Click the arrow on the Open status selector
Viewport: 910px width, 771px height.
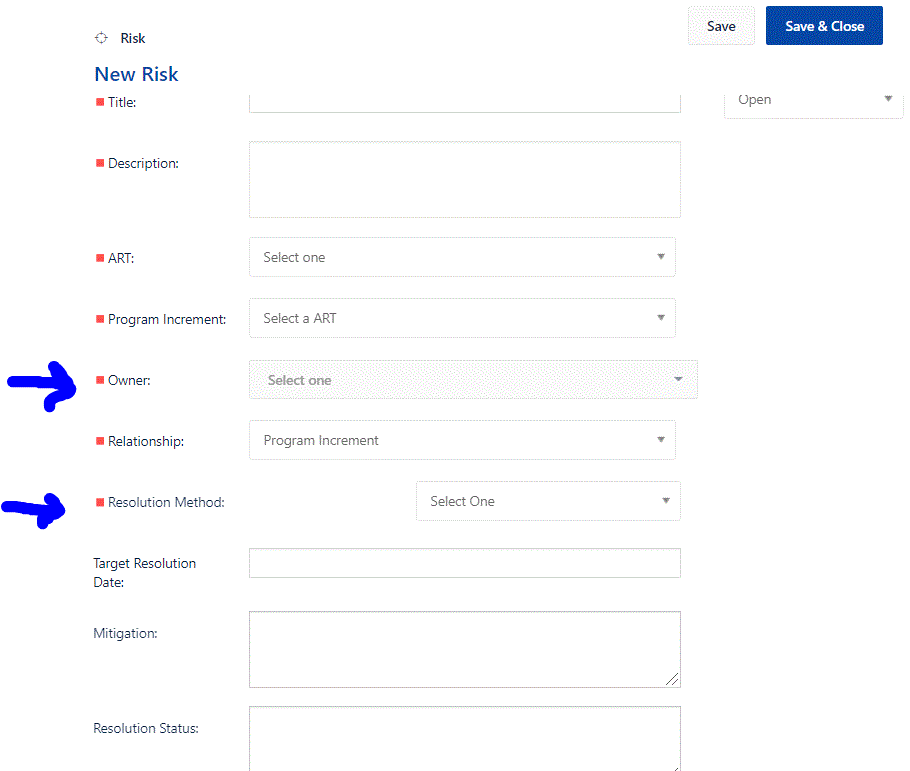click(887, 98)
